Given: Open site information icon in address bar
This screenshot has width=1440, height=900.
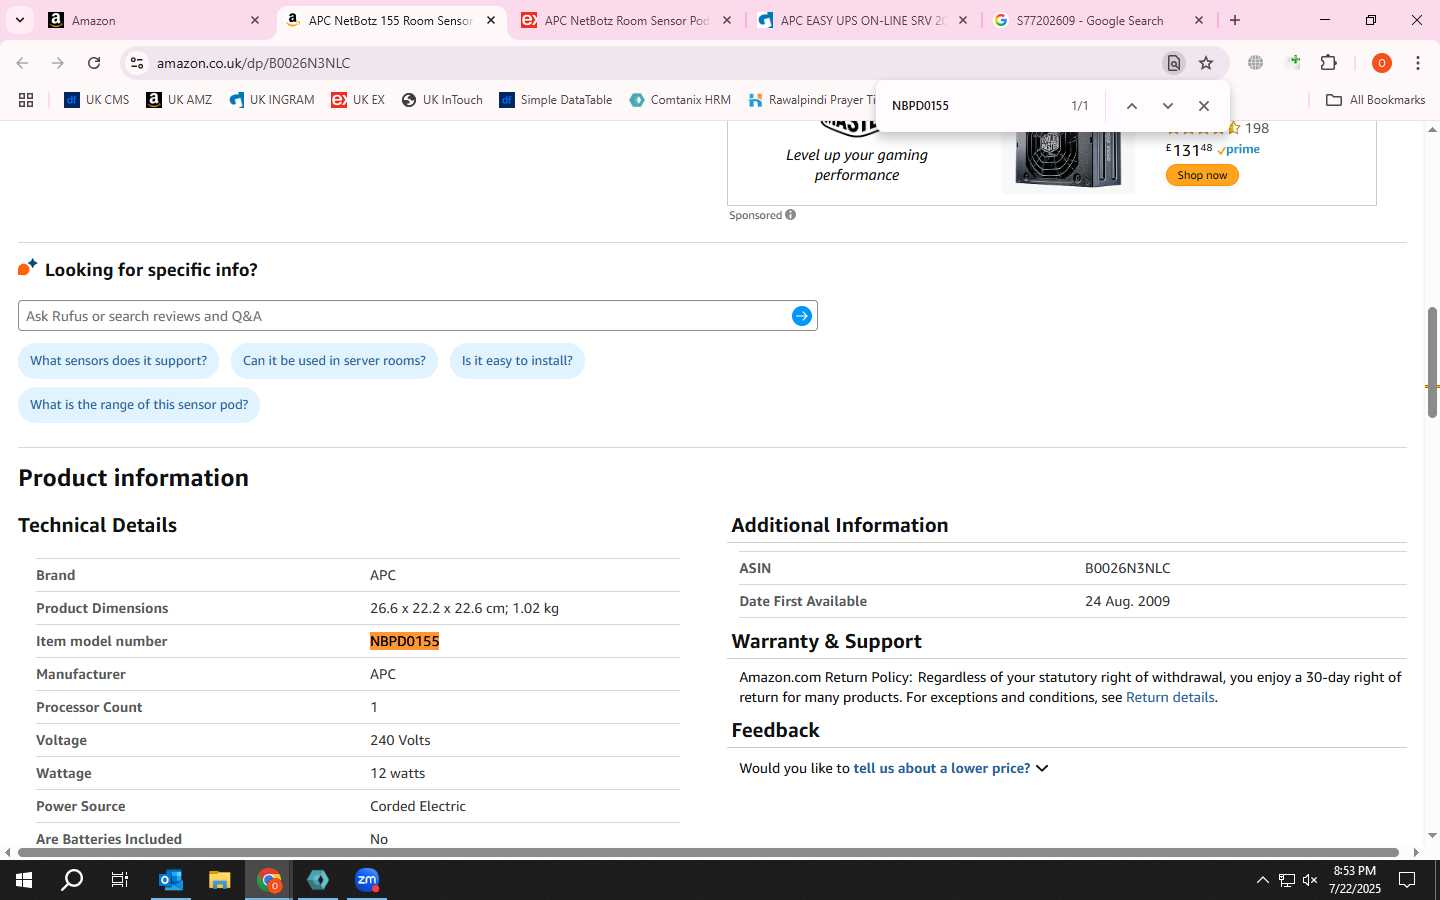Looking at the screenshot, I should tap(137, 63).
